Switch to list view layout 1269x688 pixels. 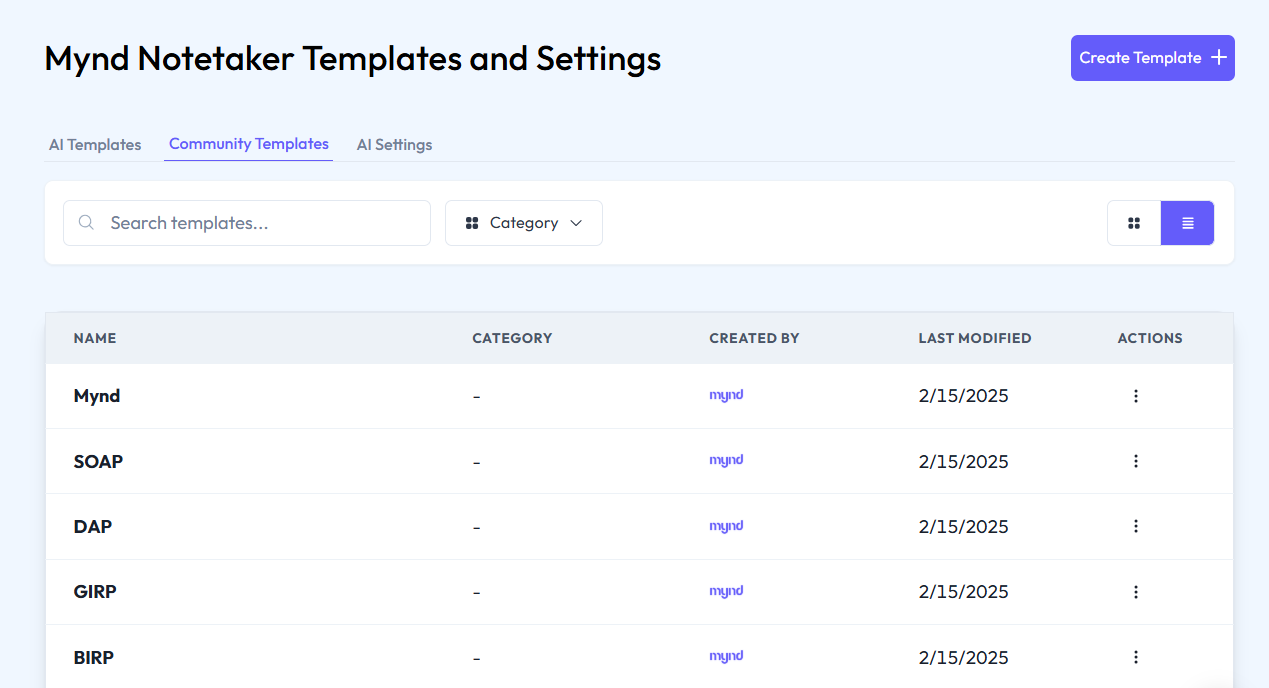coord(1187,223)
